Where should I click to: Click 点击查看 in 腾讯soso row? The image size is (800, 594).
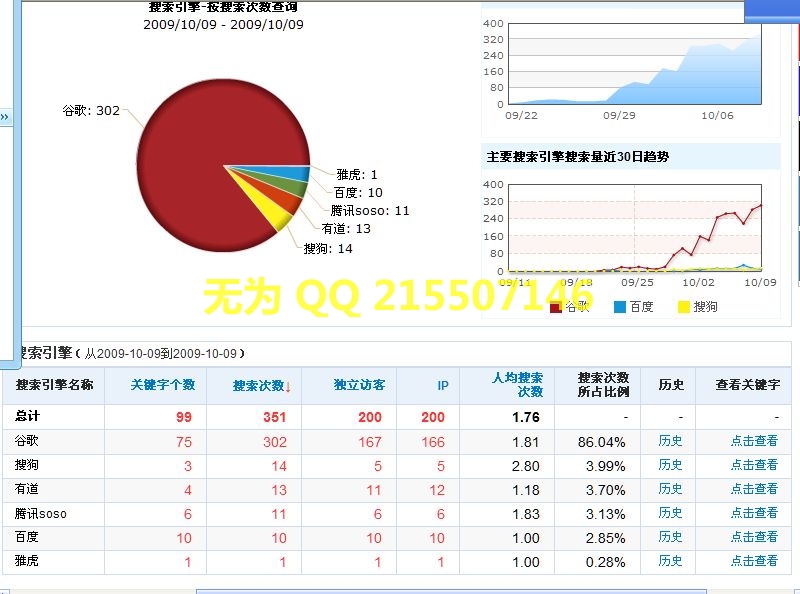(754, 513)
